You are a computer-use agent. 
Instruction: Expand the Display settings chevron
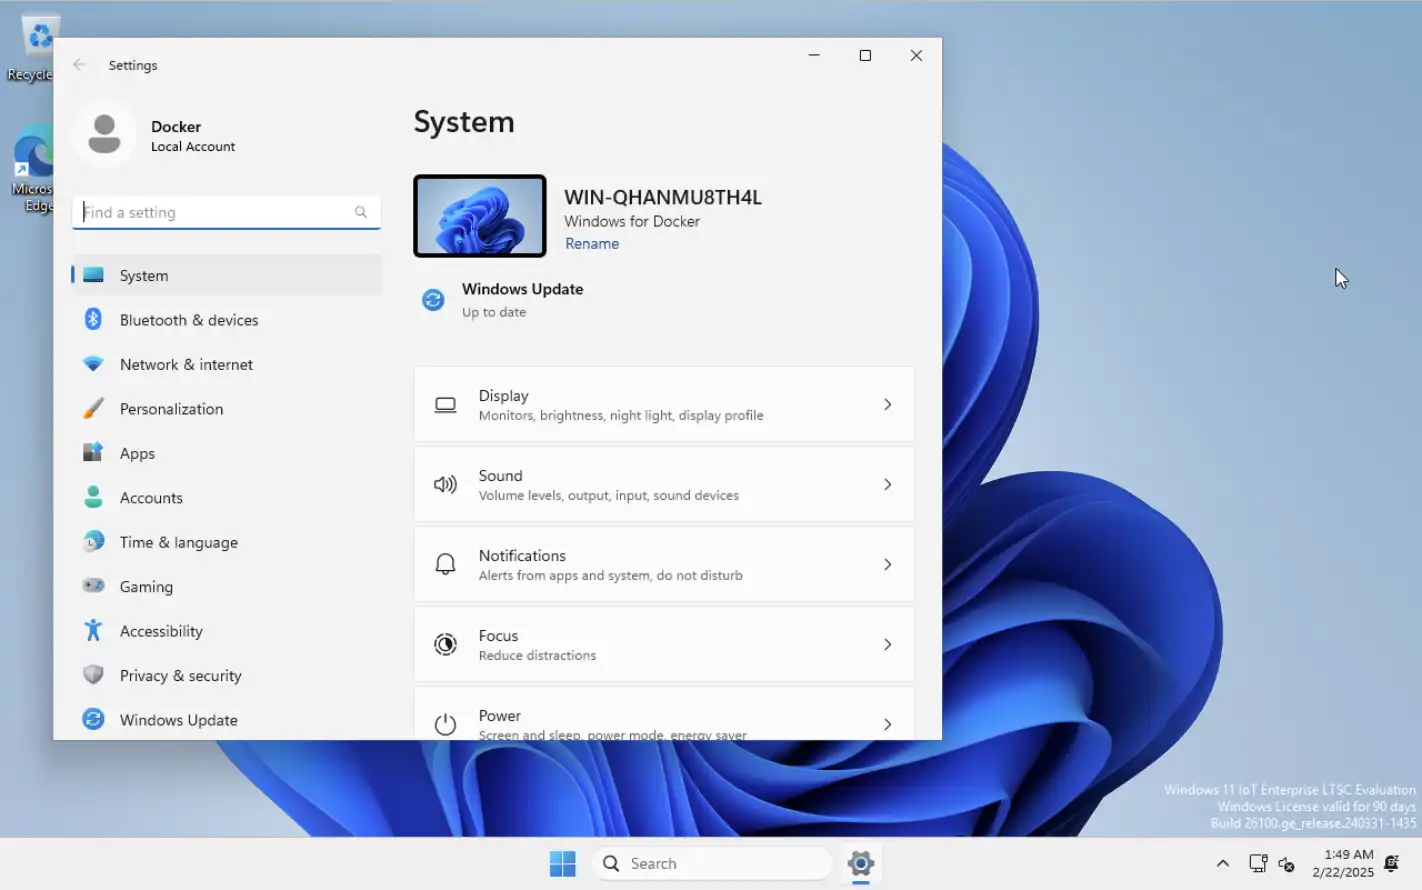(887, 405)
